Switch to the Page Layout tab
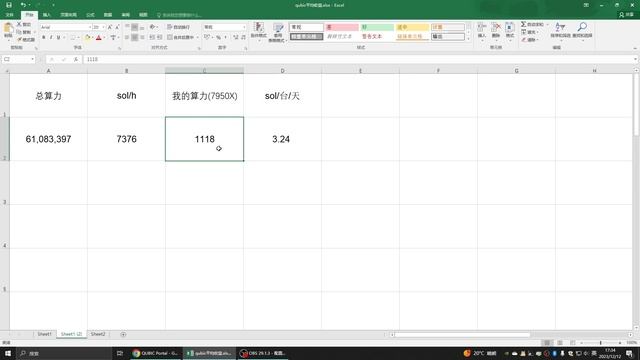Viewport: 640px width, 360px height. click(x=69, y=15)
